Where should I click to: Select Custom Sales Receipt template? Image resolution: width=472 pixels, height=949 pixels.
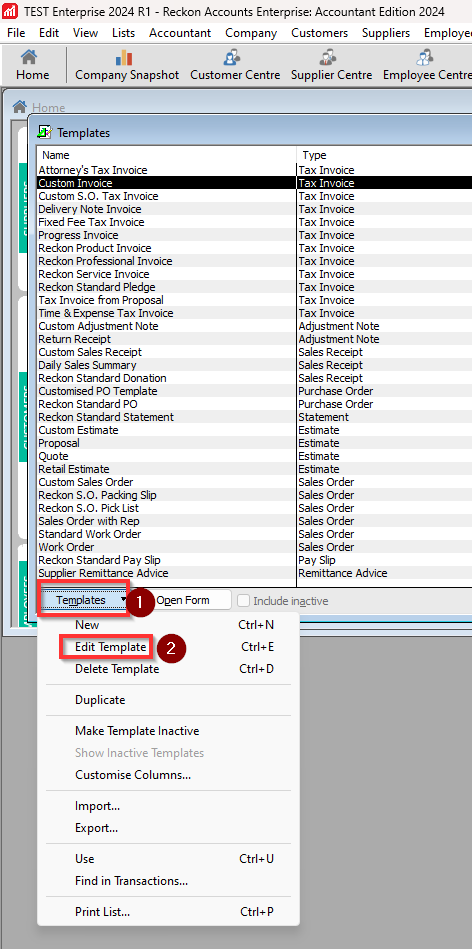click(x=254, y=352)
